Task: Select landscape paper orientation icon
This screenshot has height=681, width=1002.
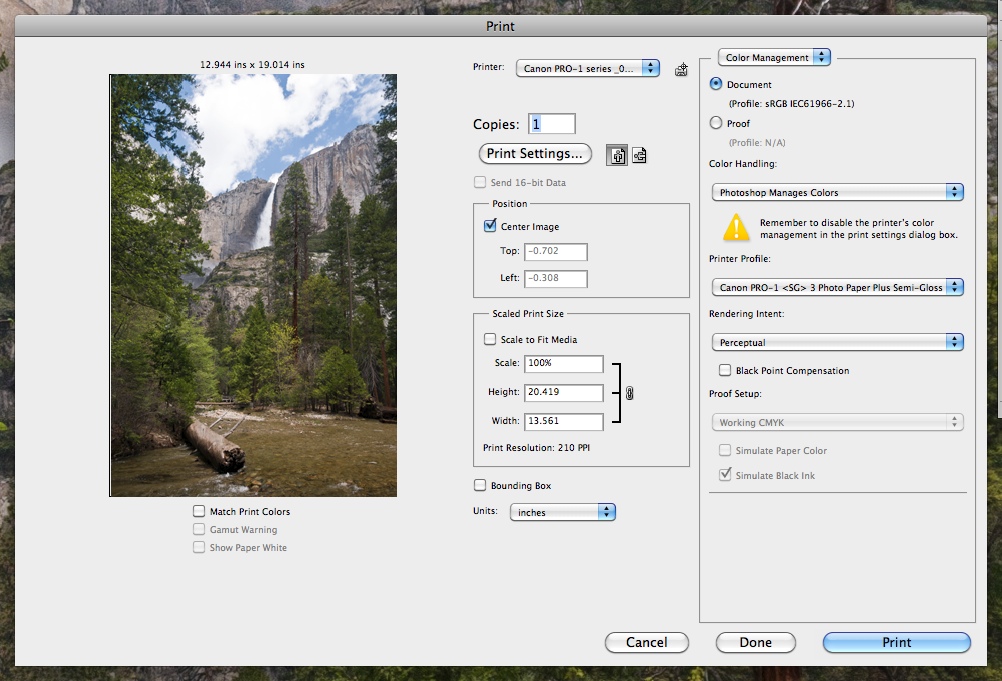Action: [x=640, y=155]
